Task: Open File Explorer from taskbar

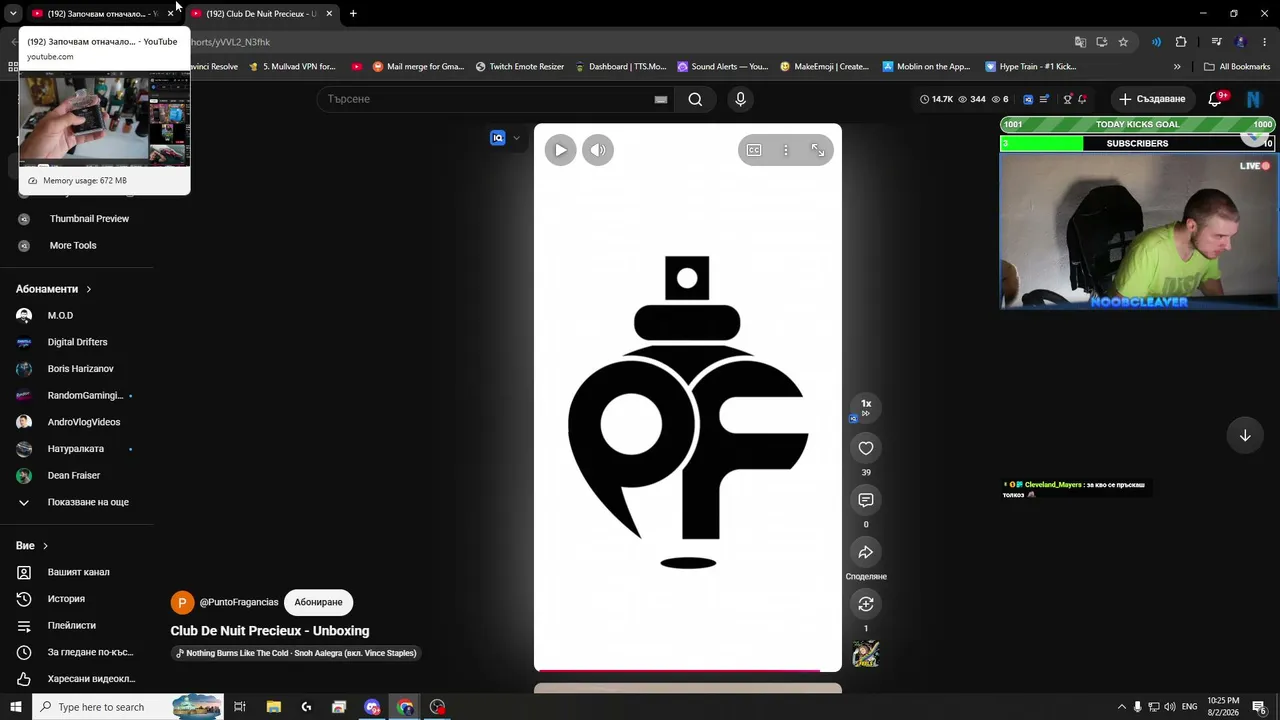Action: click(273, 707)
